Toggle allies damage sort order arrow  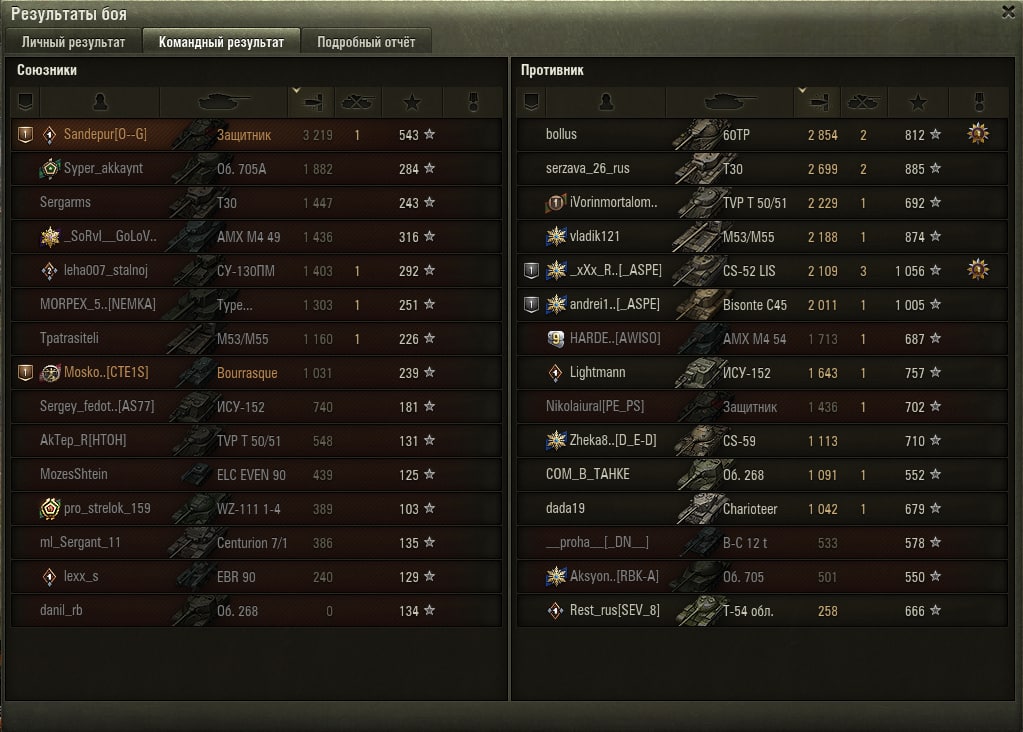pos(296,91)
